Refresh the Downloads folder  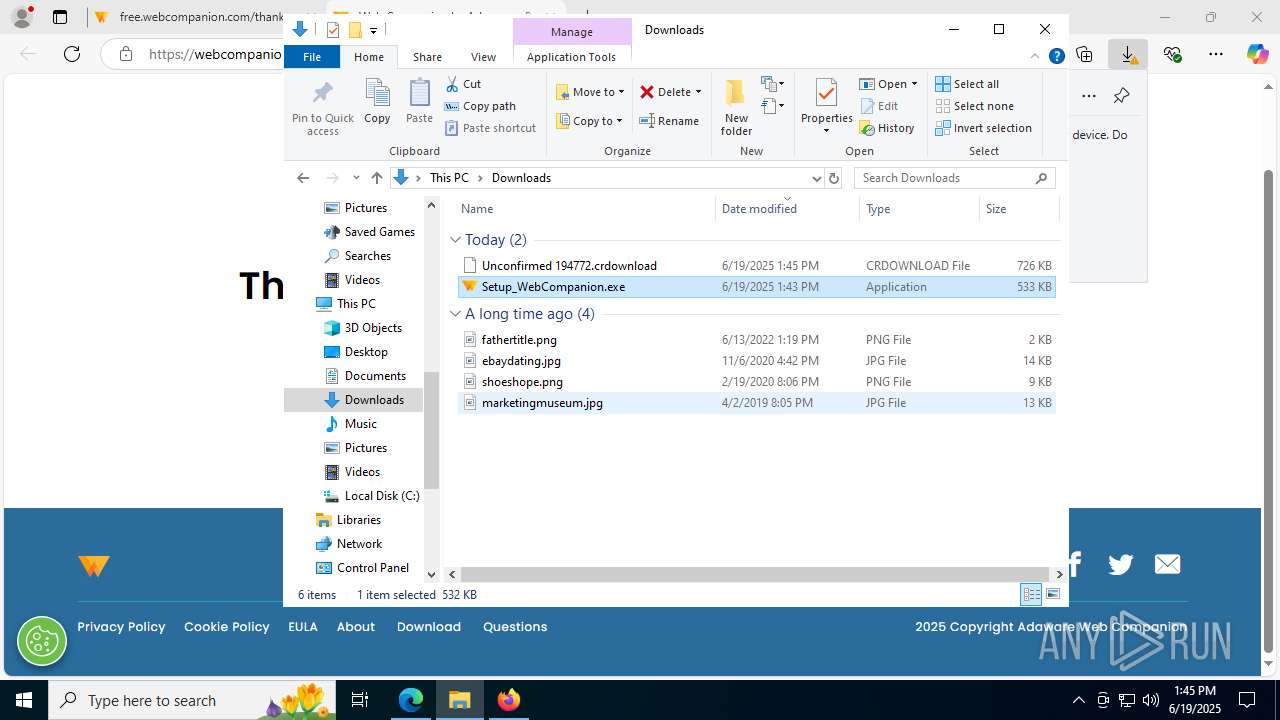[834, 178]
